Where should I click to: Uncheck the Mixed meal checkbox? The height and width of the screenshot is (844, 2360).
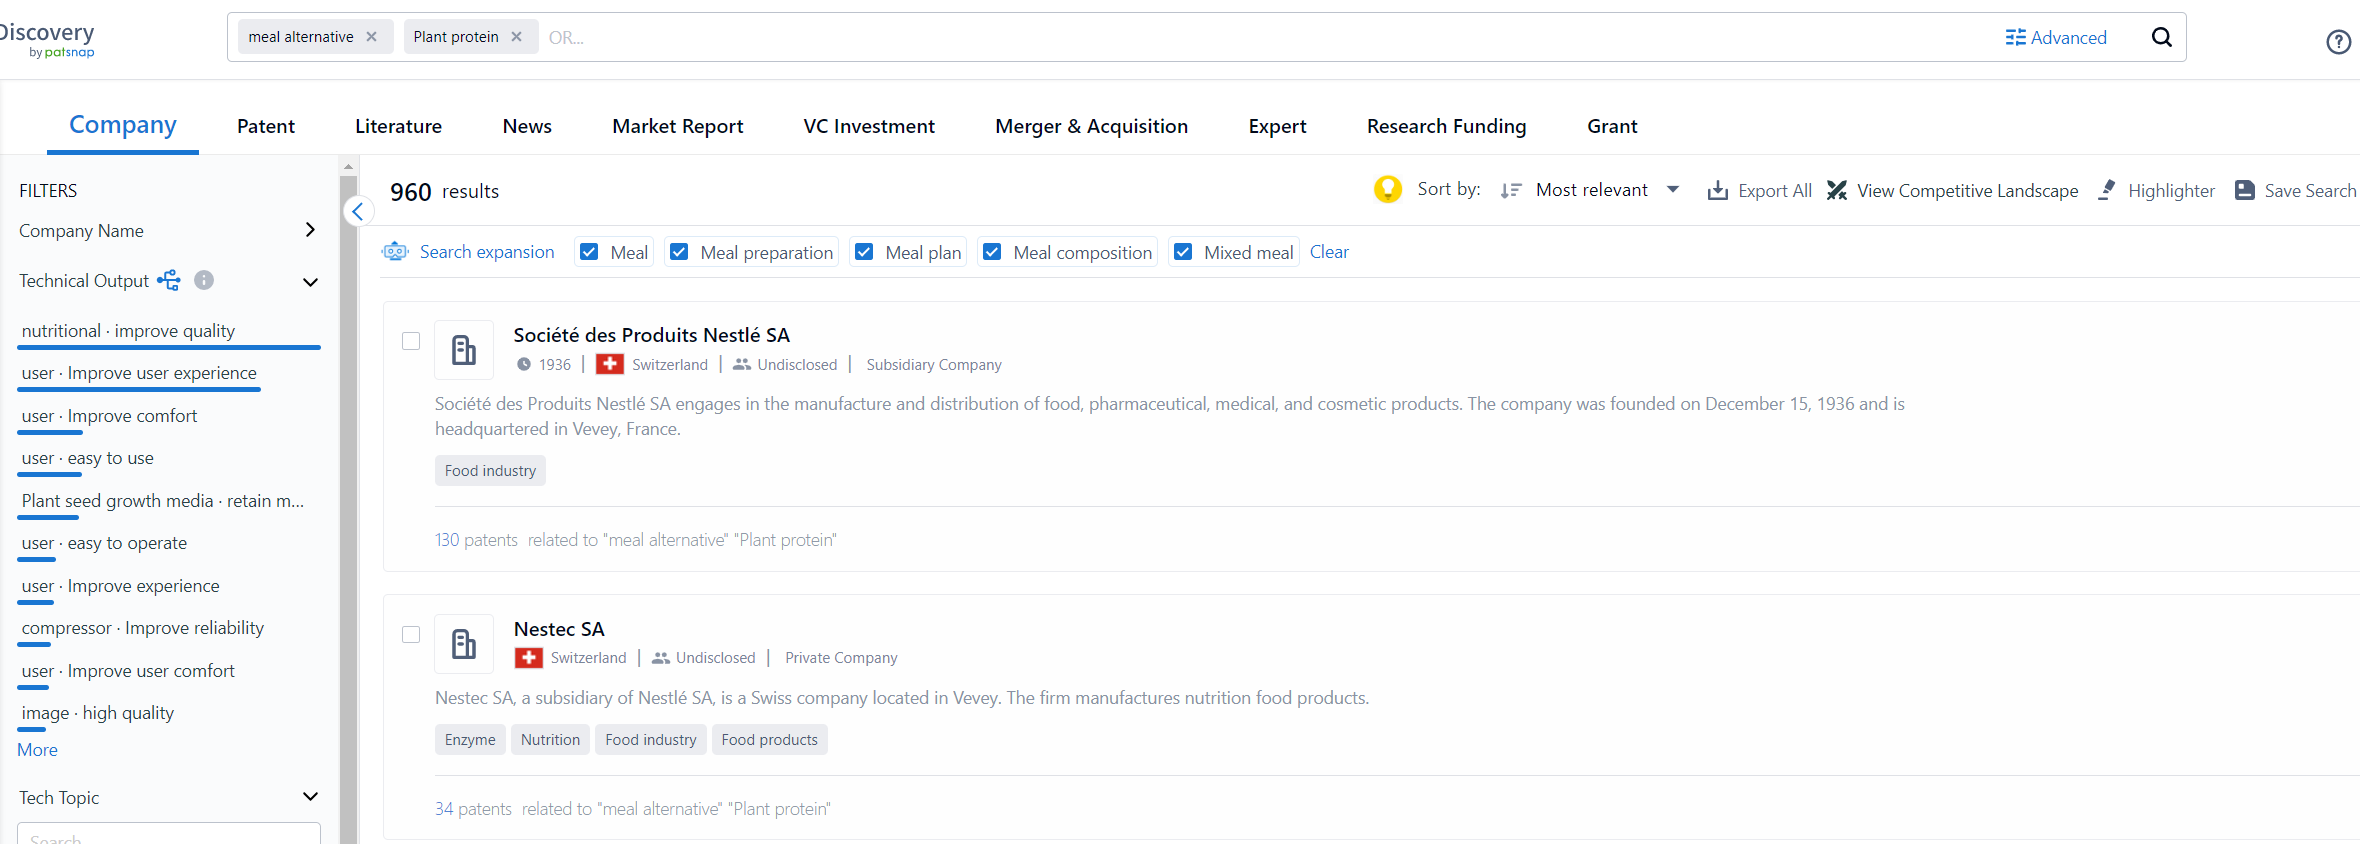pyautogui.click(x=1183, y=252)
